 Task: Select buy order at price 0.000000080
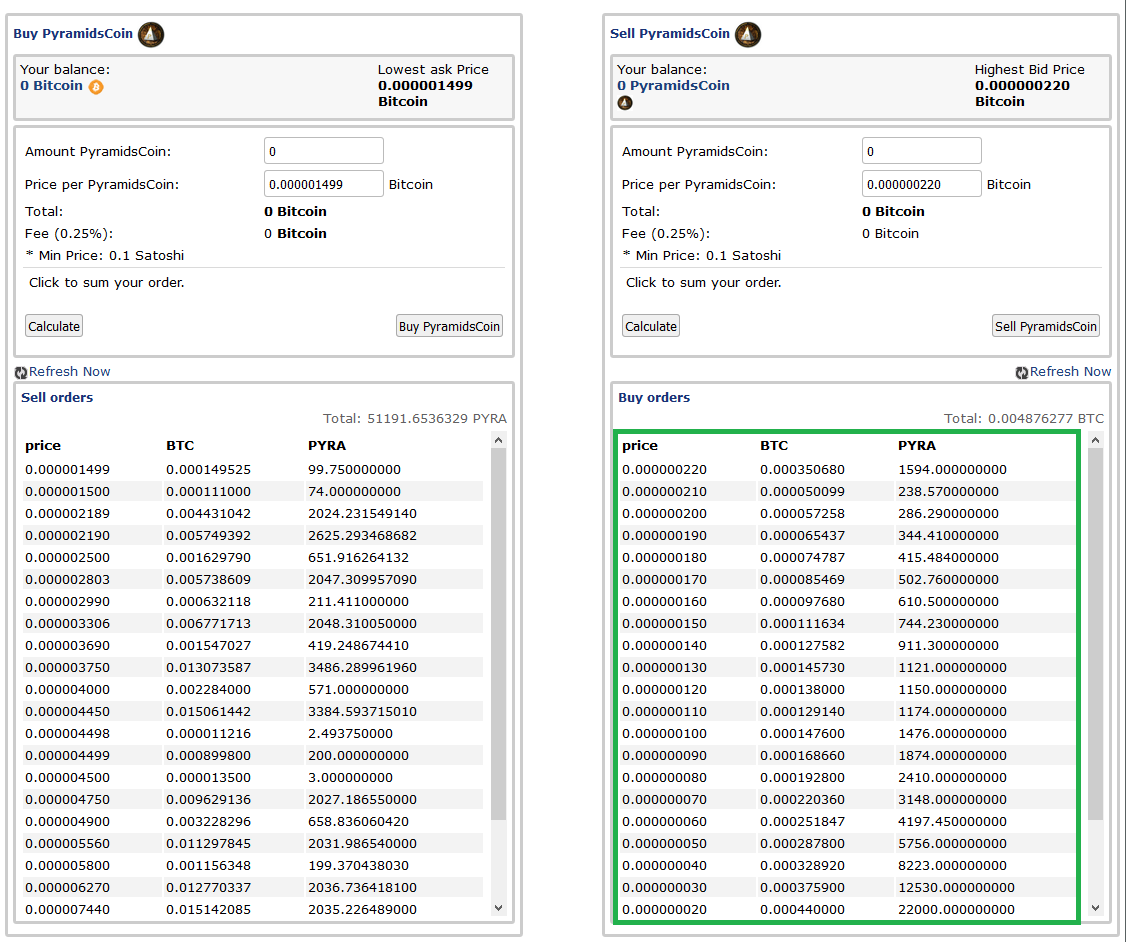pyautogui.click(x=848, y=778)
